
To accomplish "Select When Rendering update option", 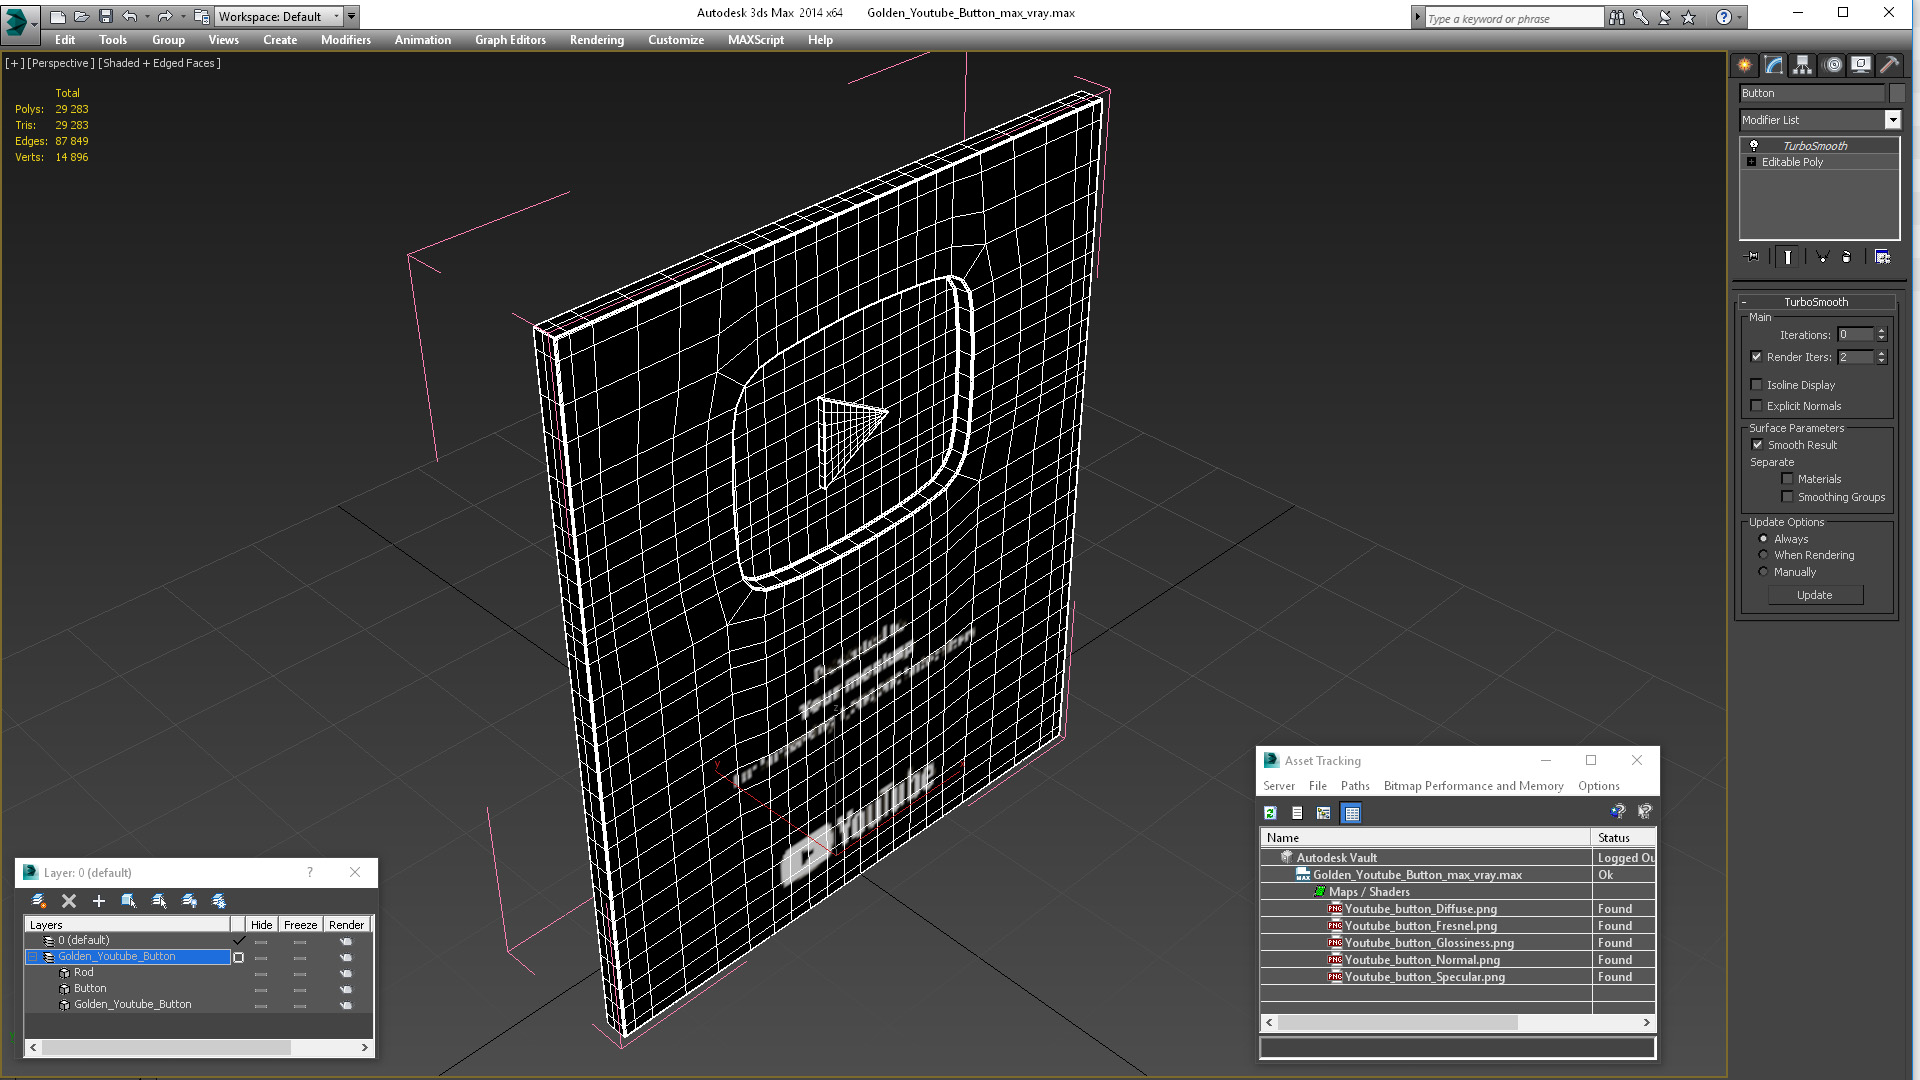I will click(x=1764, y=555).
